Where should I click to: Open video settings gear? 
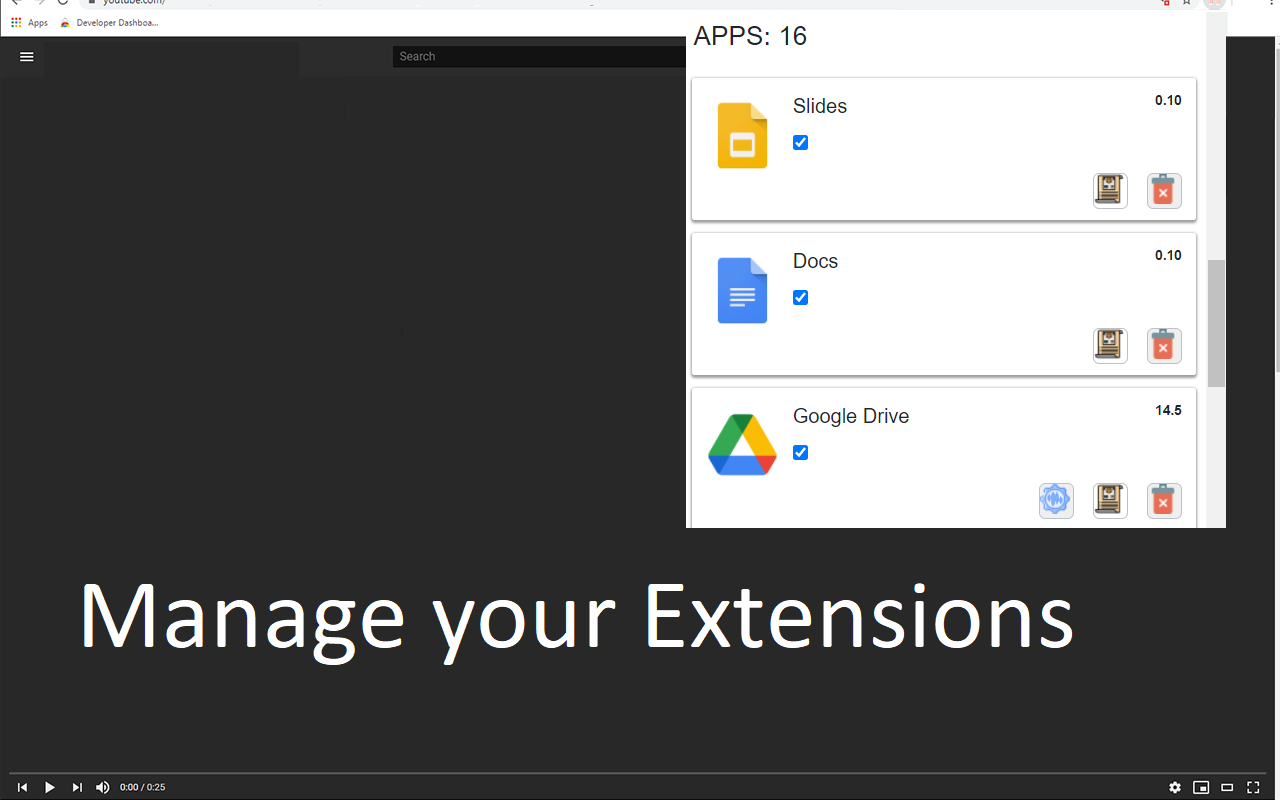[x=1175, y=787]
